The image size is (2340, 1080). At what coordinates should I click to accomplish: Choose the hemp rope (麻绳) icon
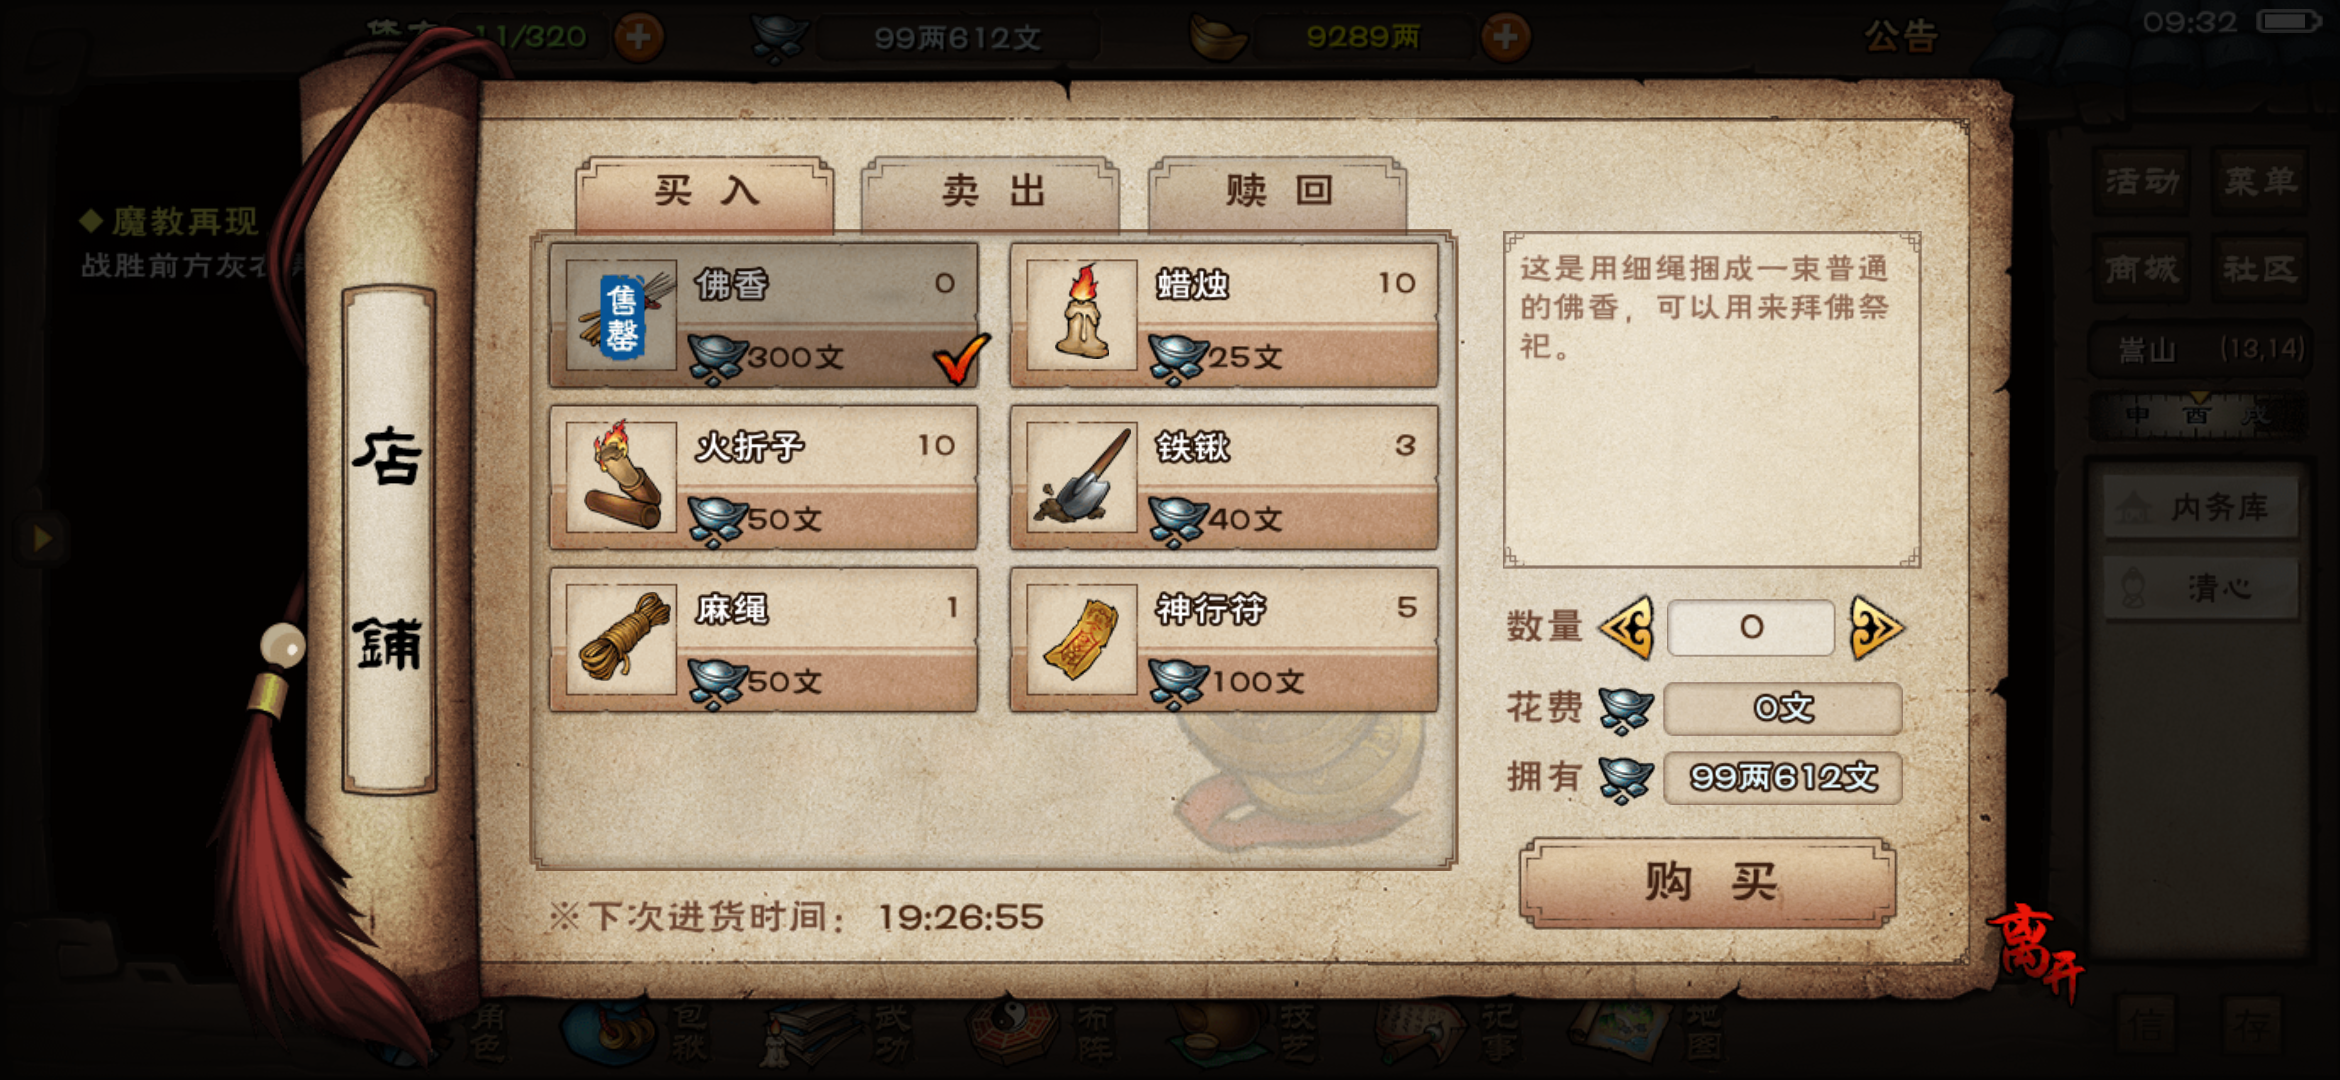pos(621,638)
